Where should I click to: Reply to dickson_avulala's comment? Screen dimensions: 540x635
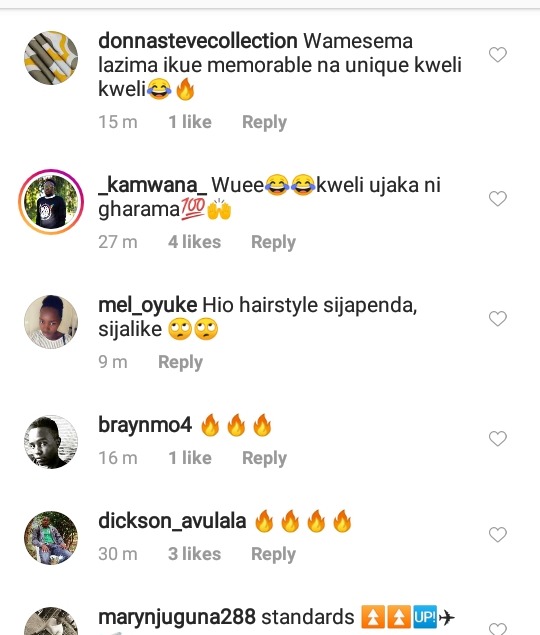tap(273, 554)
